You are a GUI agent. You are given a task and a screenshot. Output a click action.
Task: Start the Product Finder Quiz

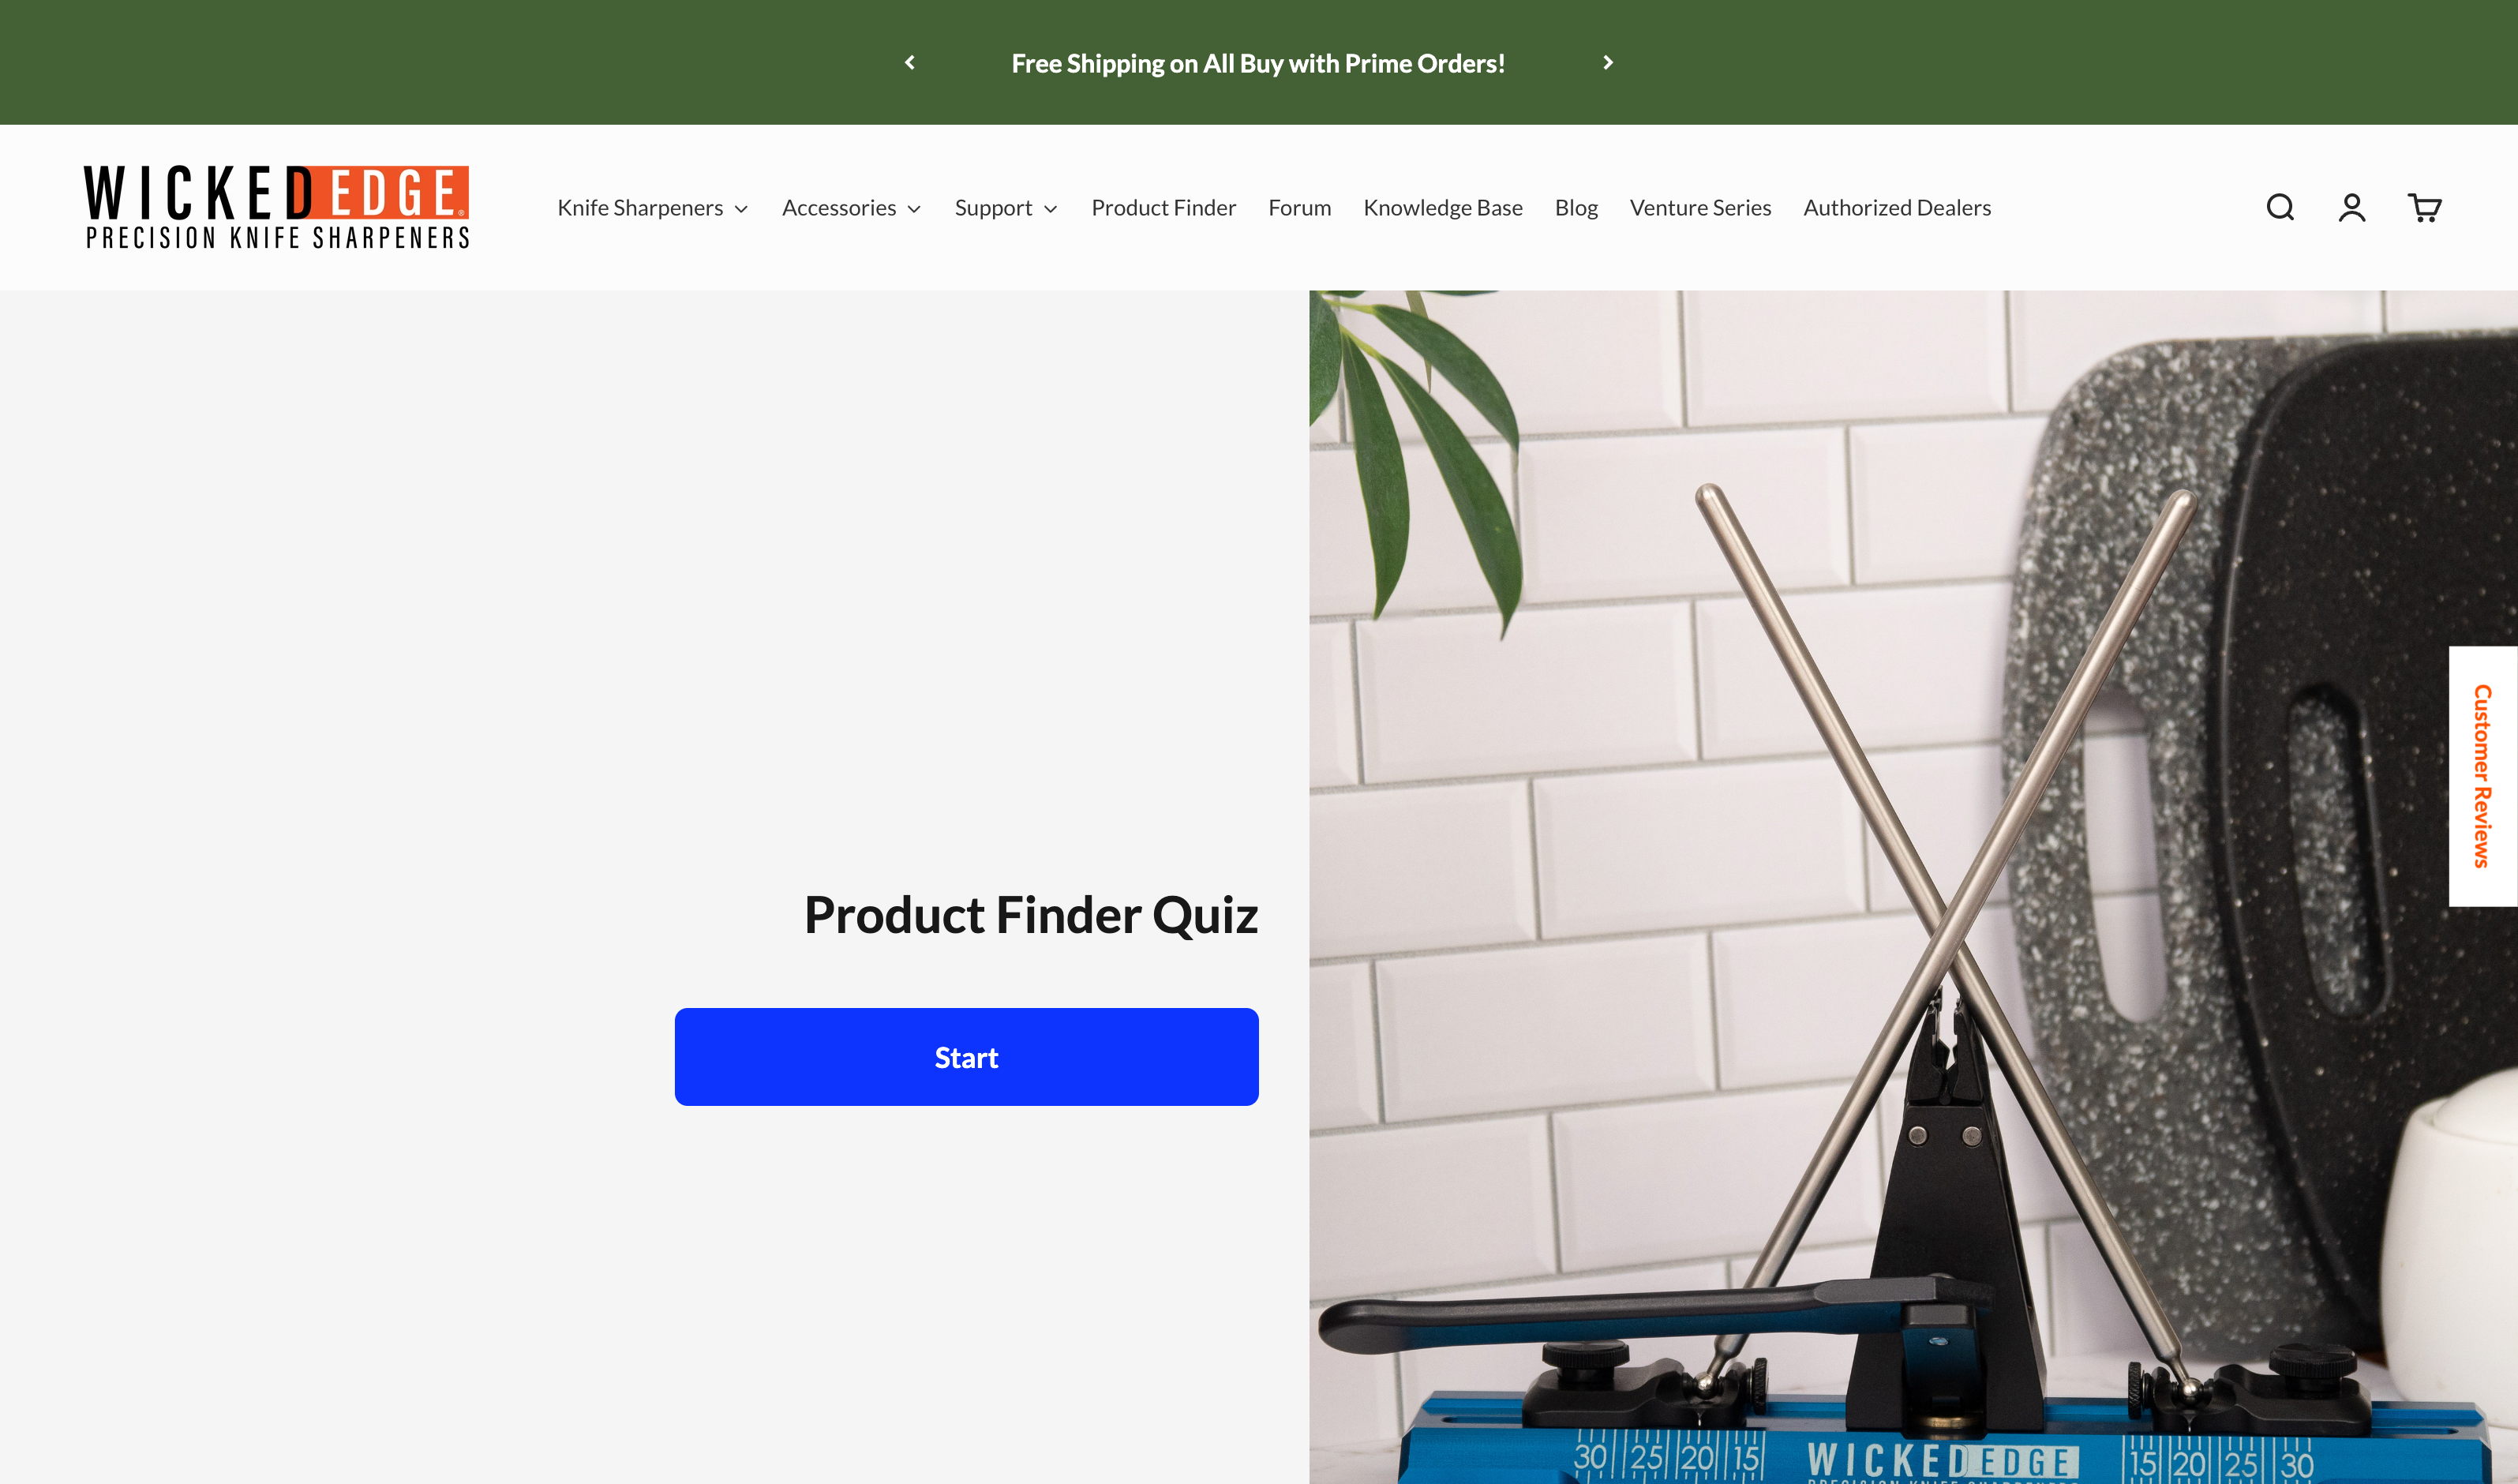click(966, 1057)
